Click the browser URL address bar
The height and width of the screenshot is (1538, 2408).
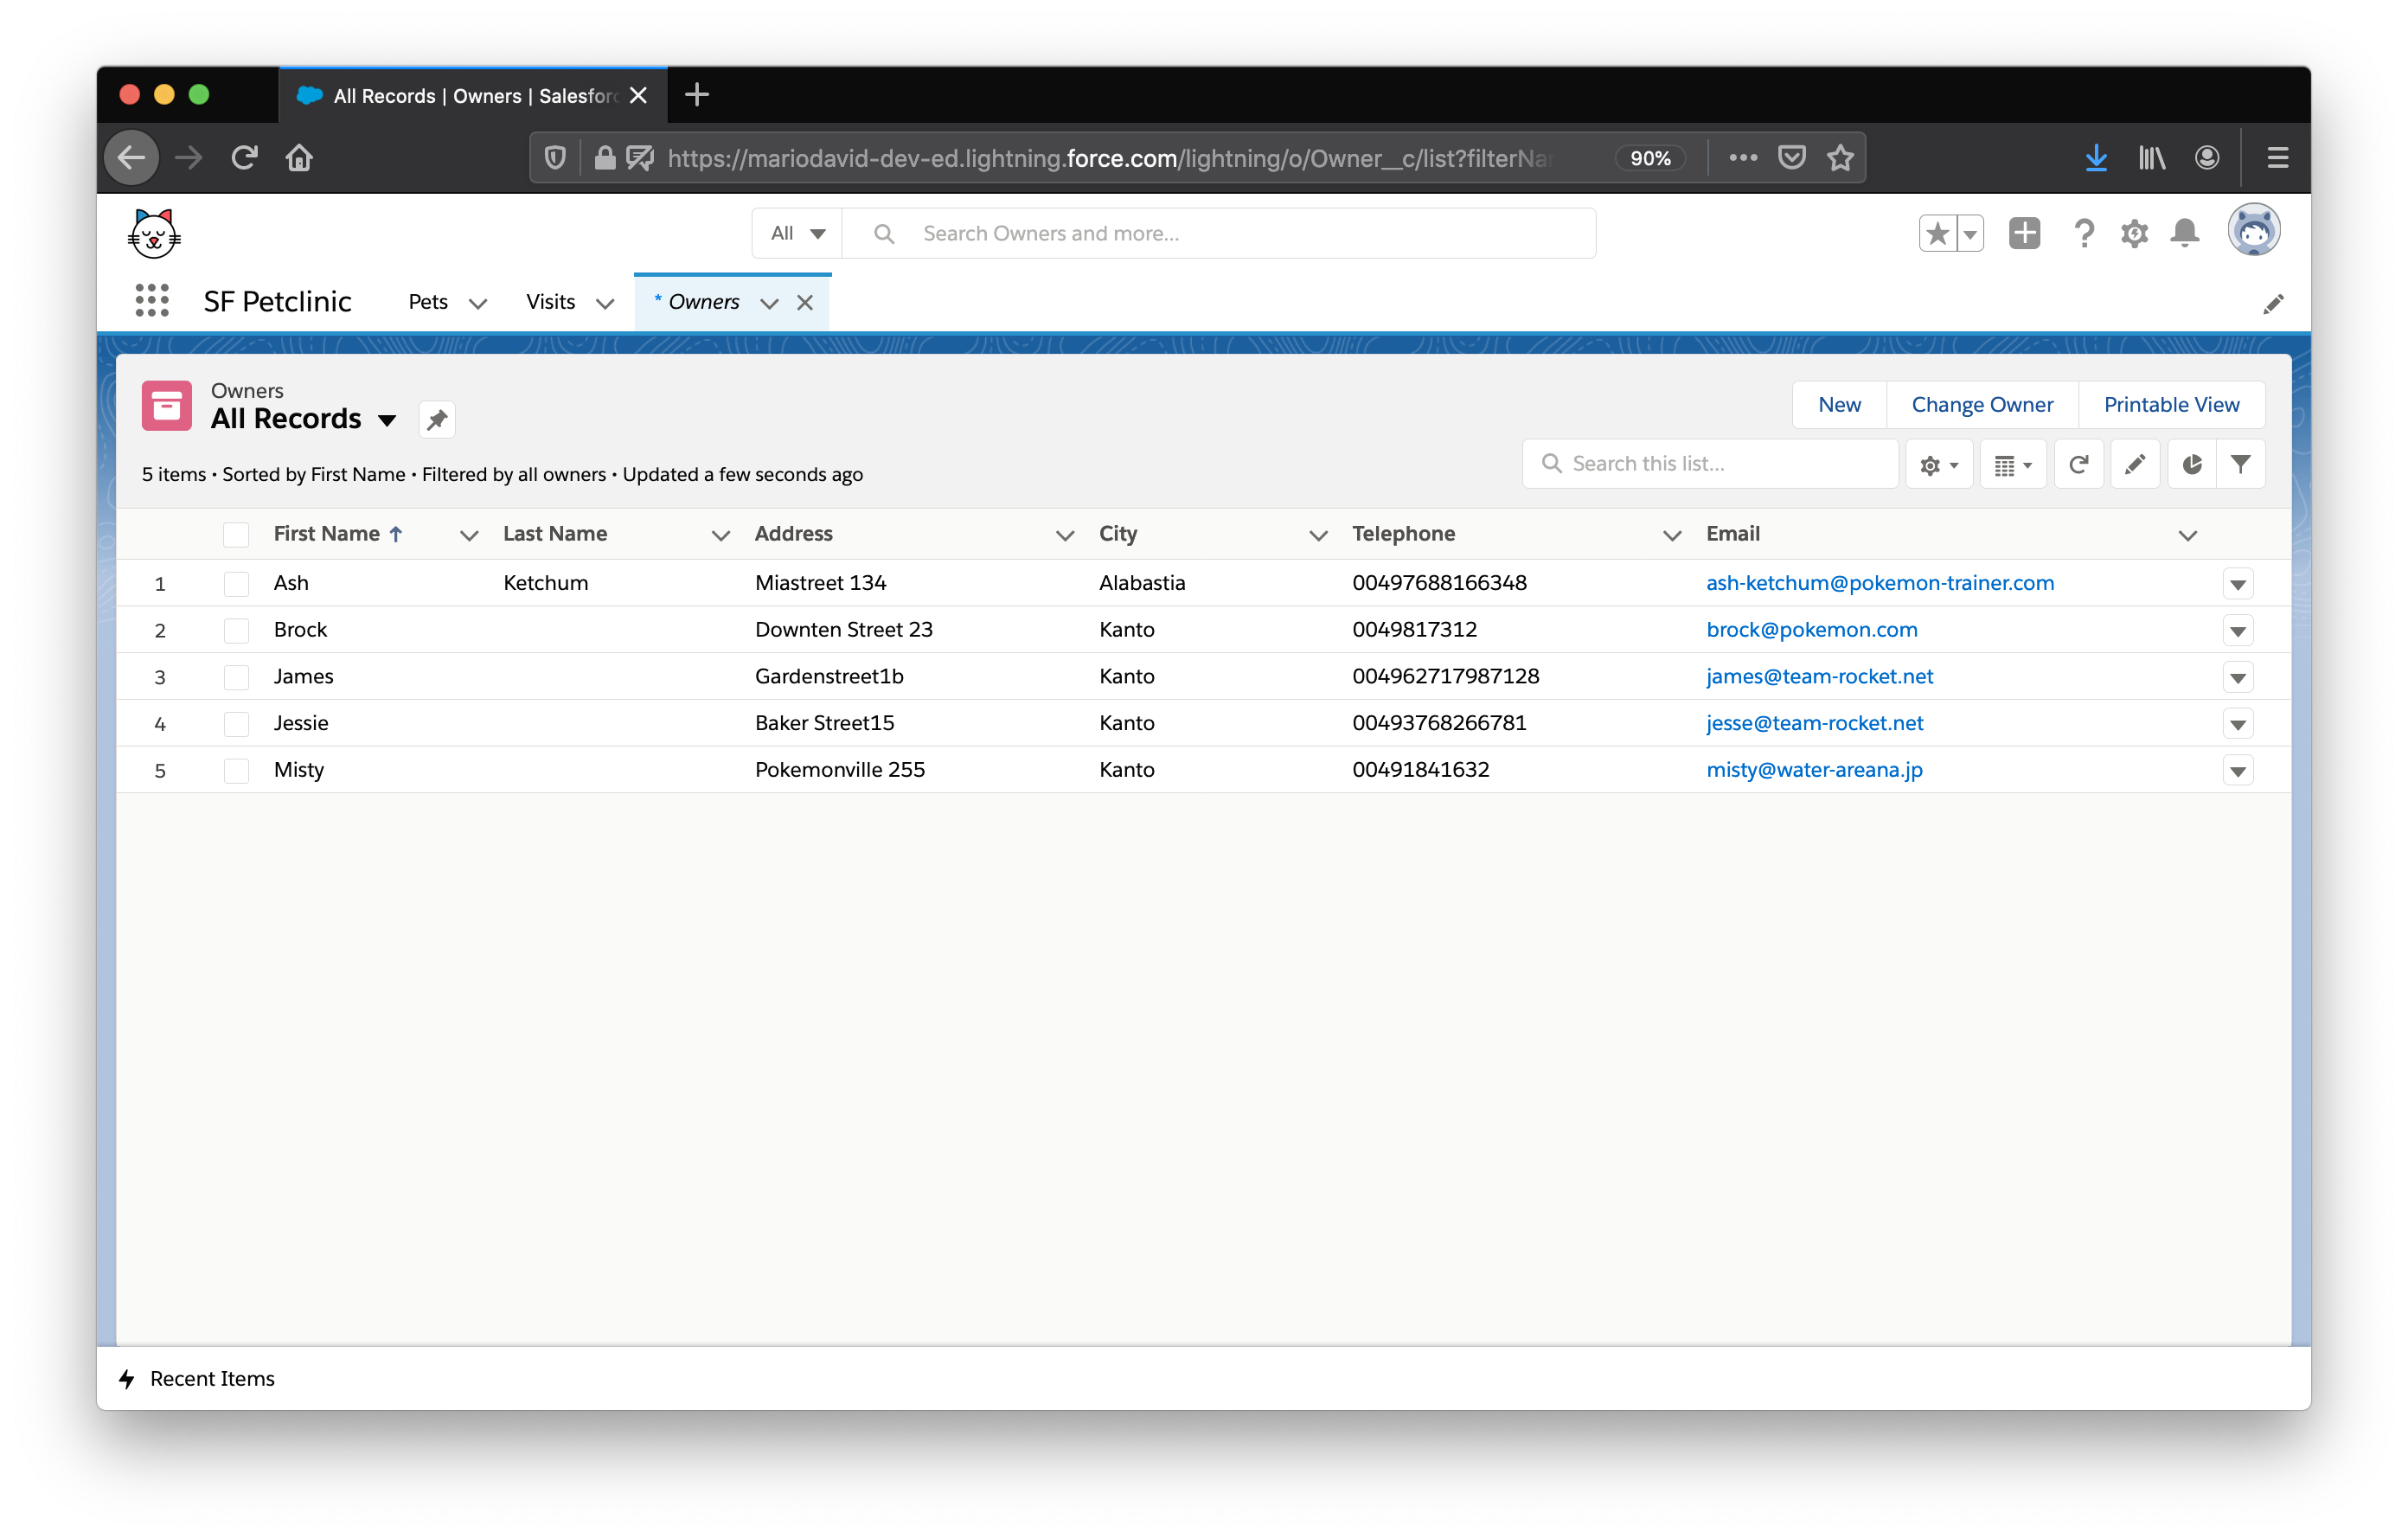1108,157
